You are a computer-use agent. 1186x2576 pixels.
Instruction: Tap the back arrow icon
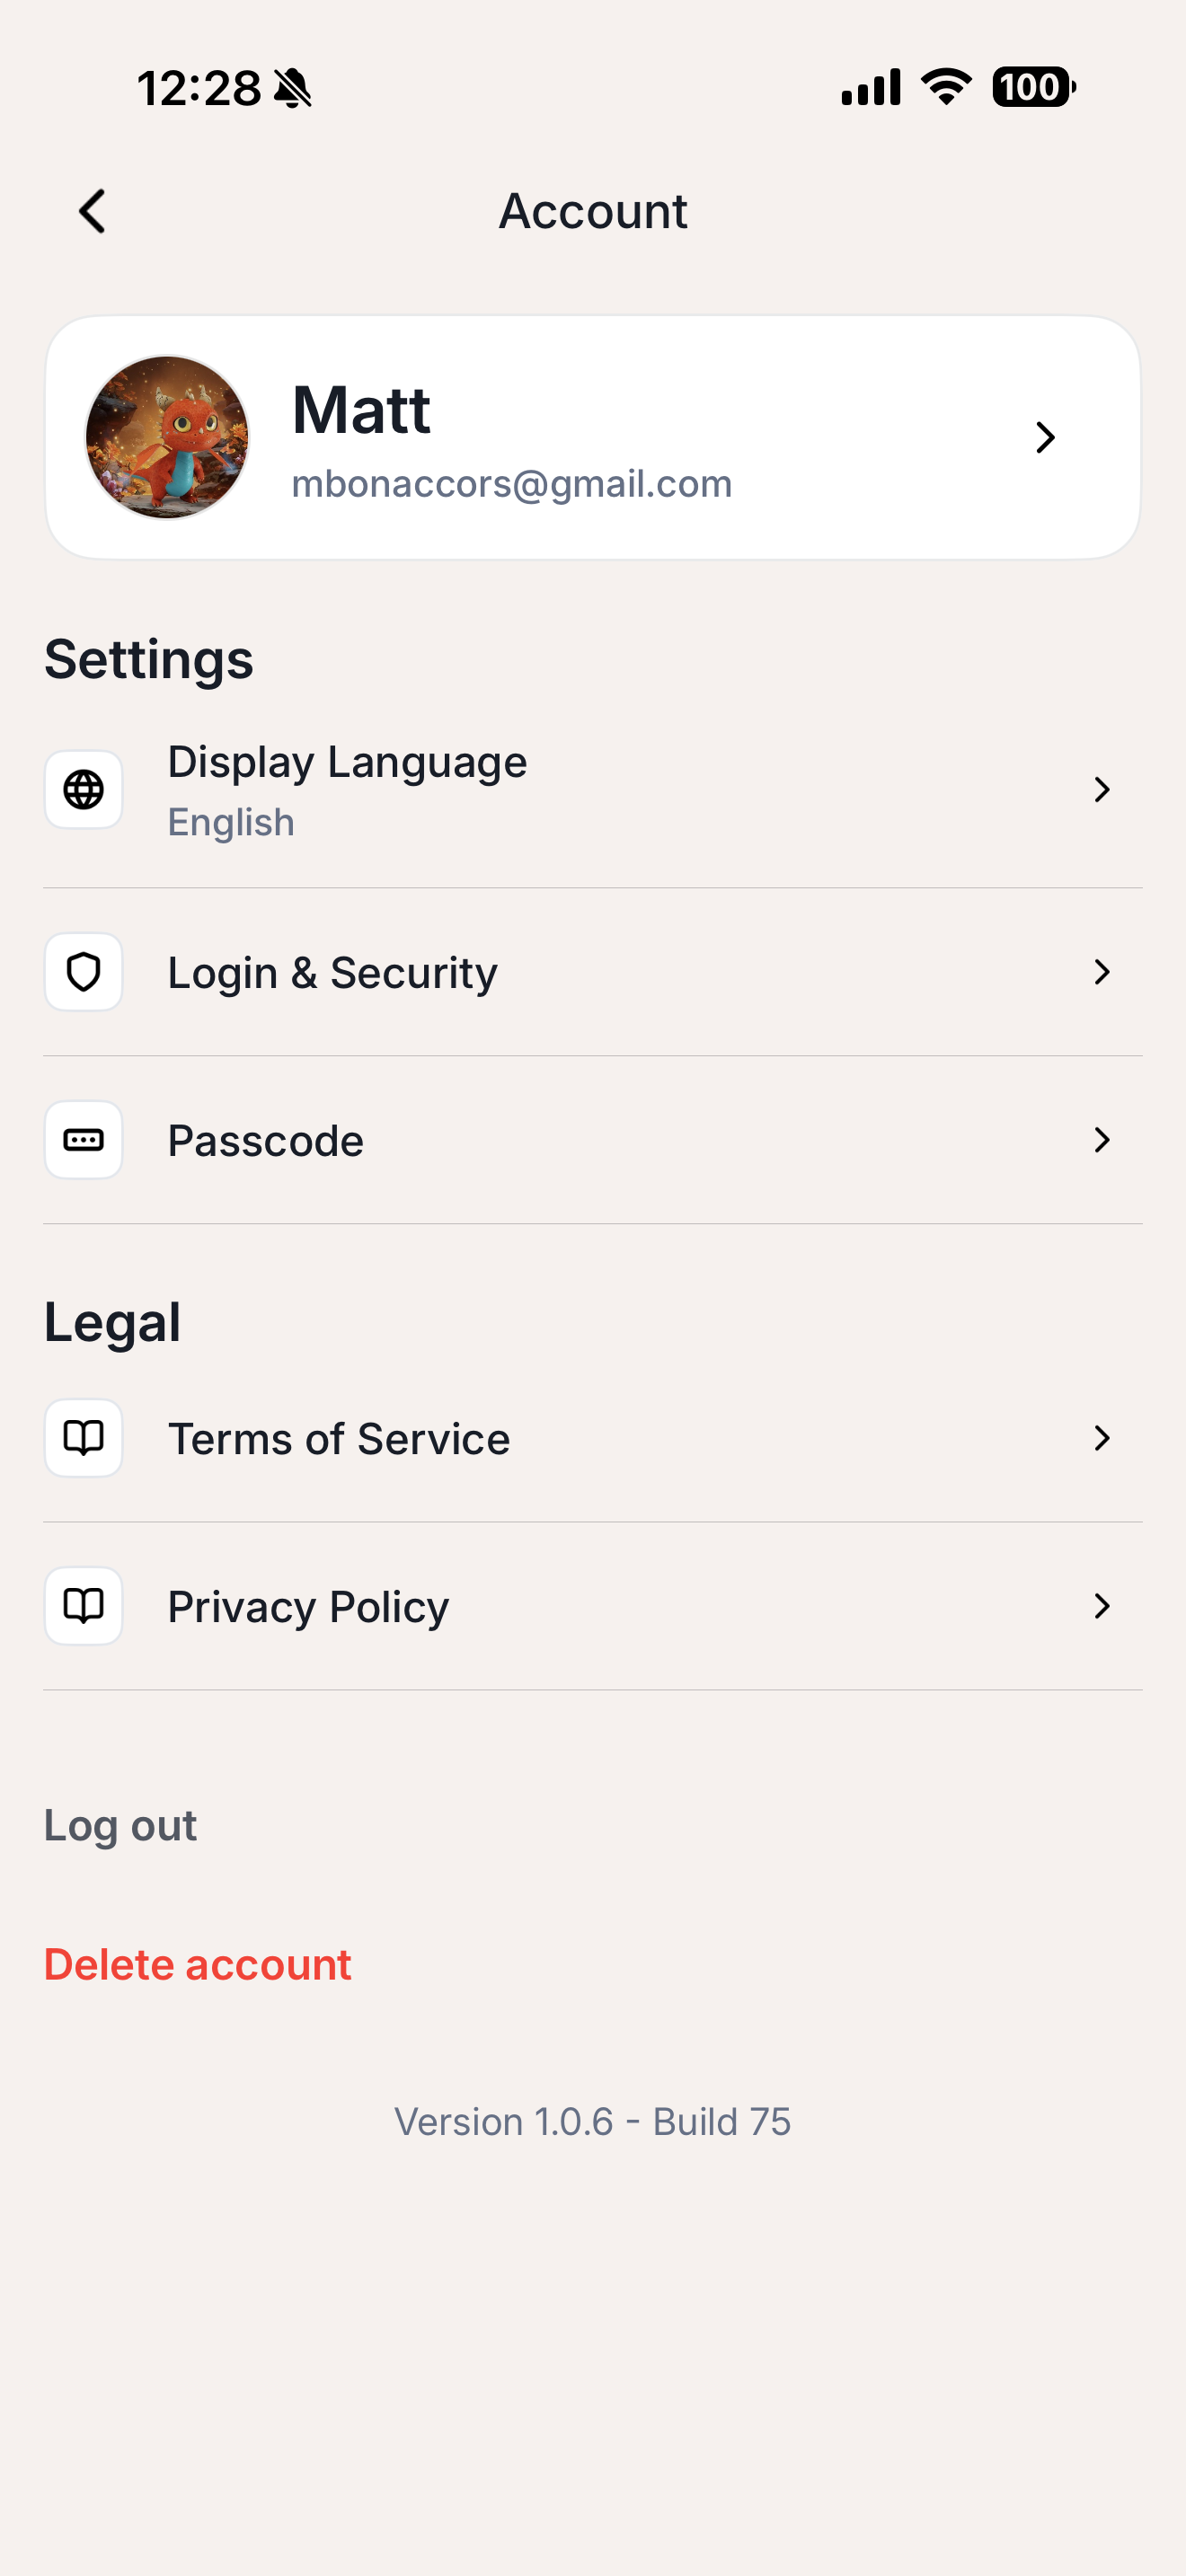pos(92,212)
